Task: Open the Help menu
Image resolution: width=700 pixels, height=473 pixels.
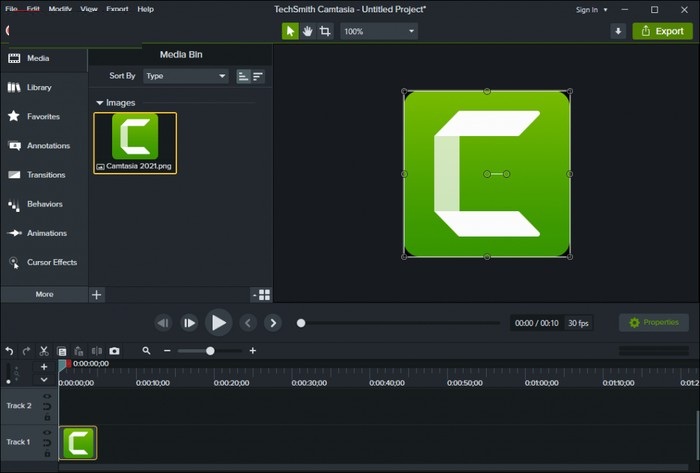Action: coord(146,9)
